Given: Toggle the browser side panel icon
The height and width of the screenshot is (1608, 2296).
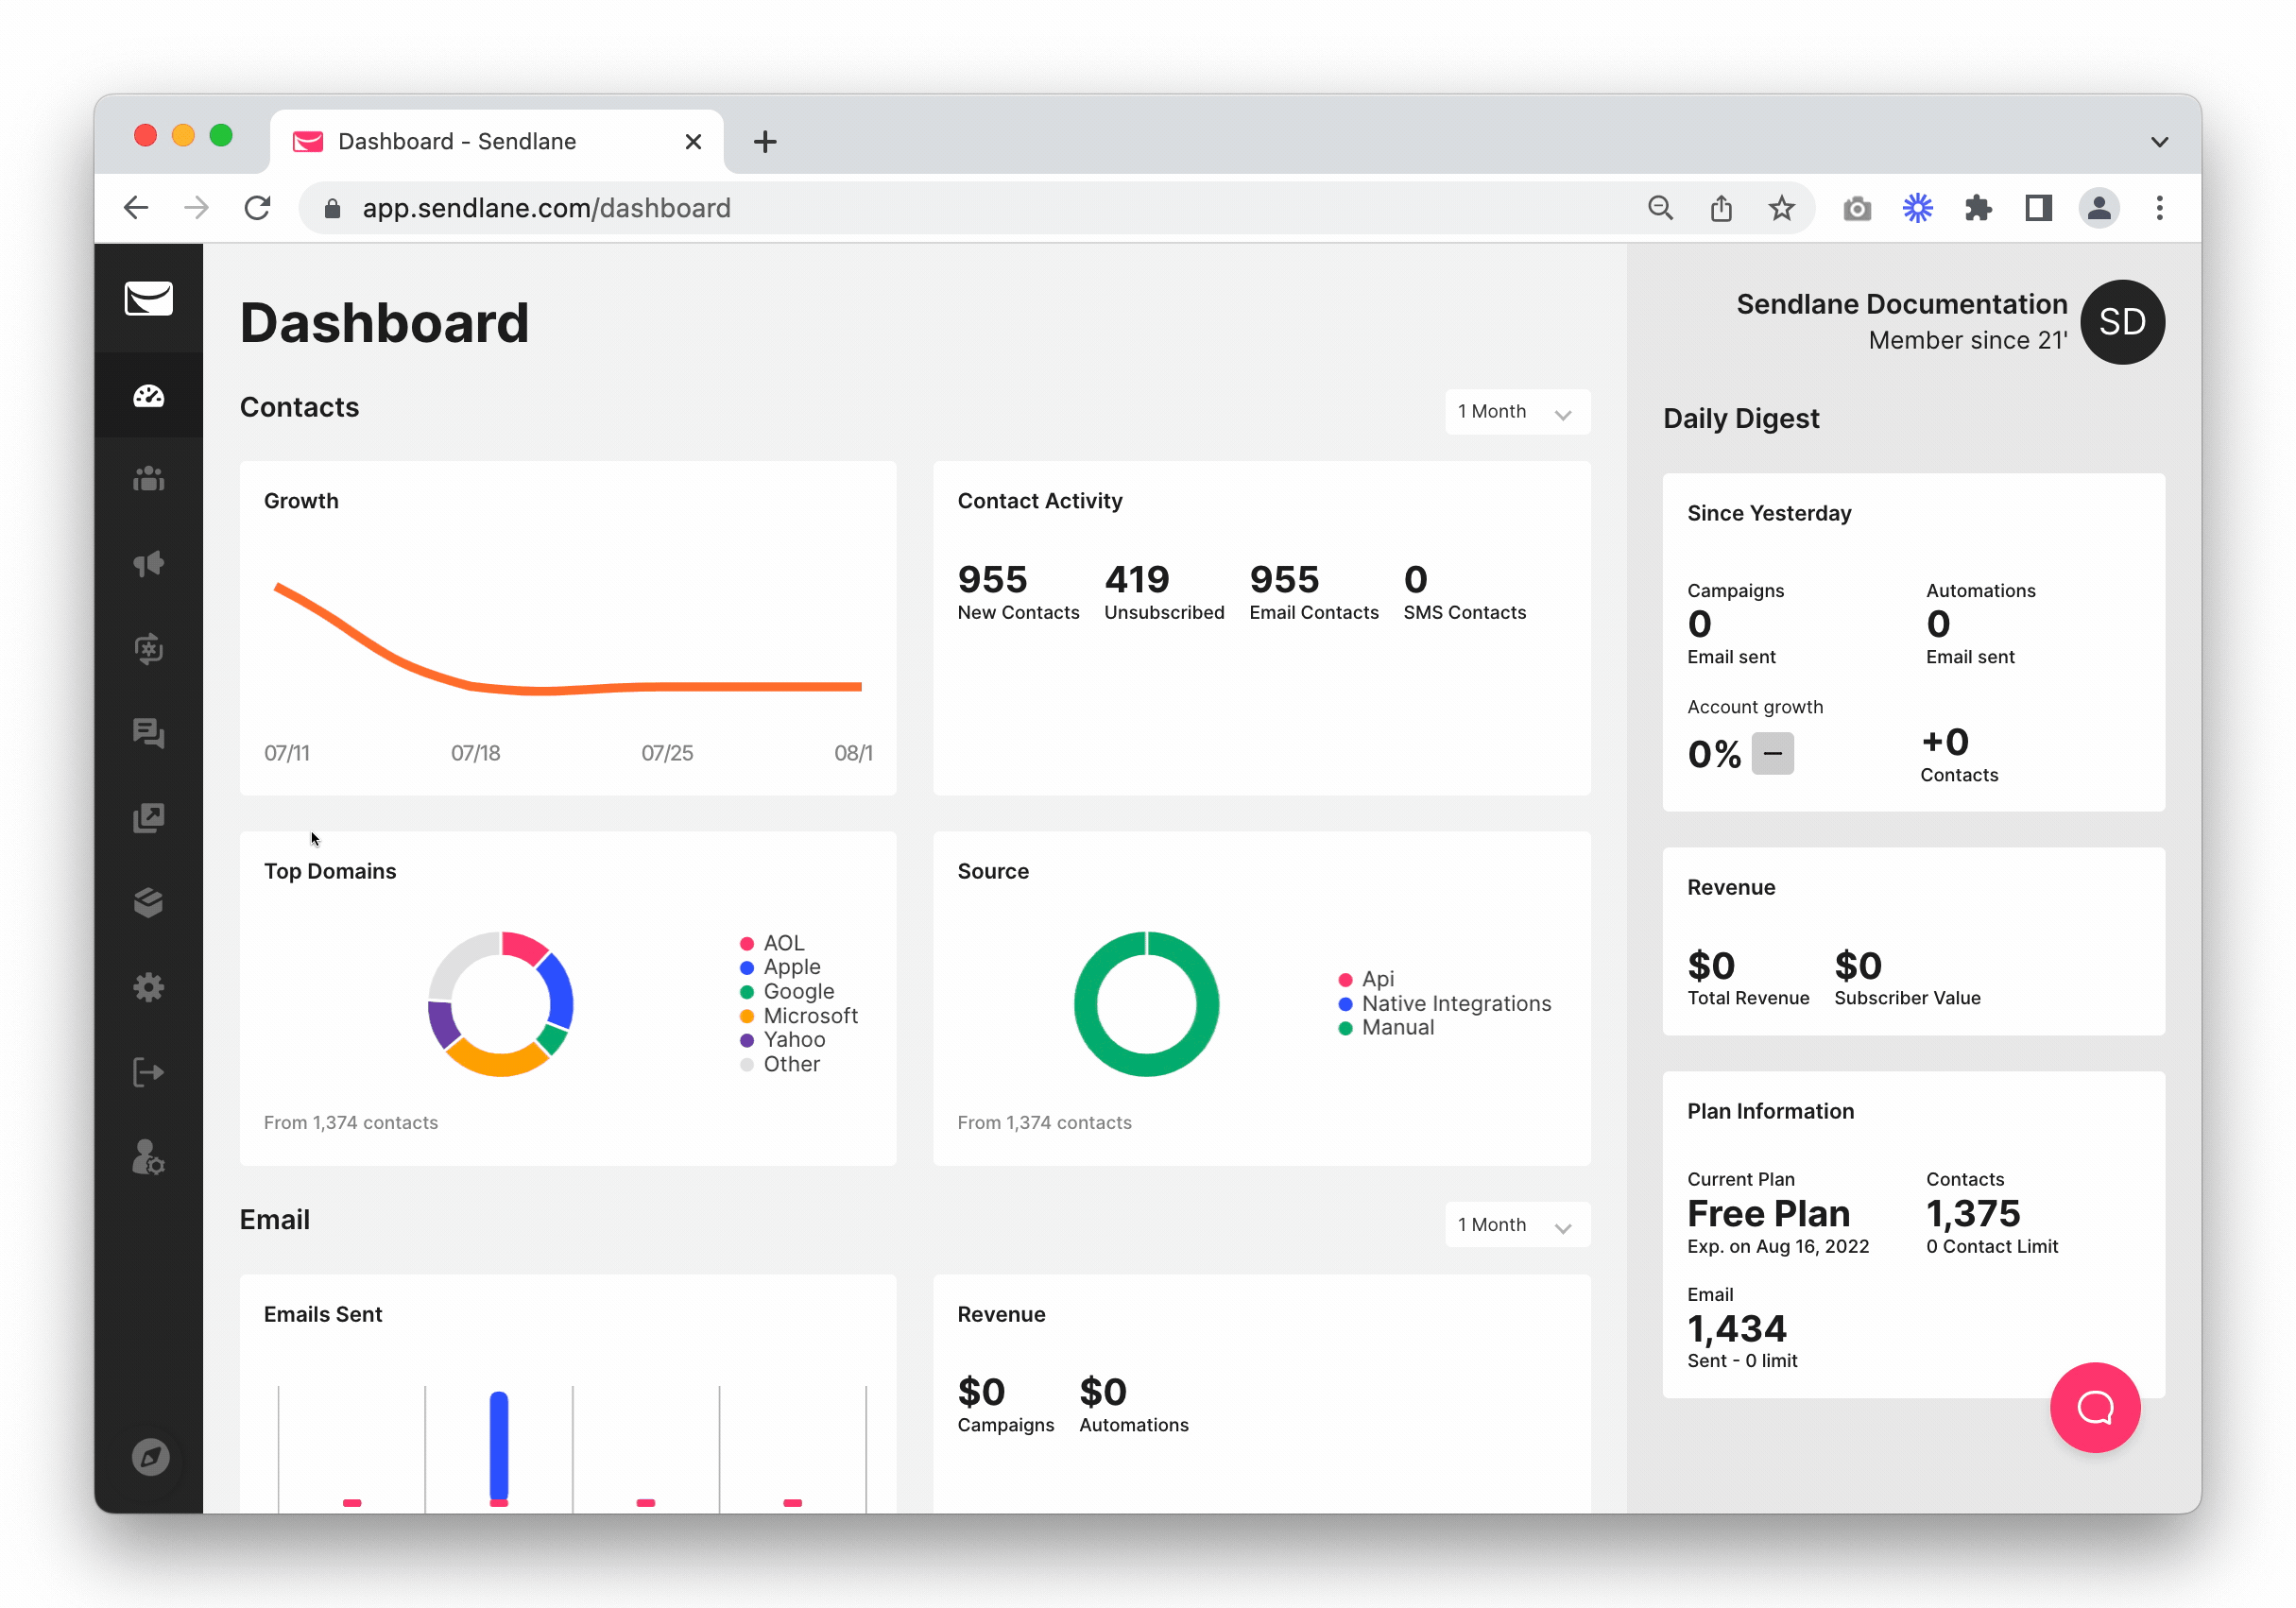Looking at the screenshot, I should click(2038, 208).
